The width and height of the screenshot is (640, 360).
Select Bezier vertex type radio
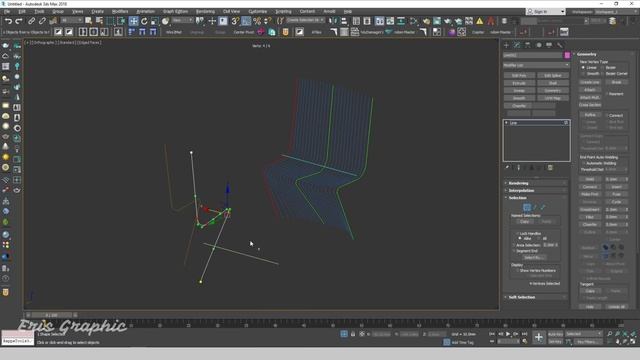(603, 67)
